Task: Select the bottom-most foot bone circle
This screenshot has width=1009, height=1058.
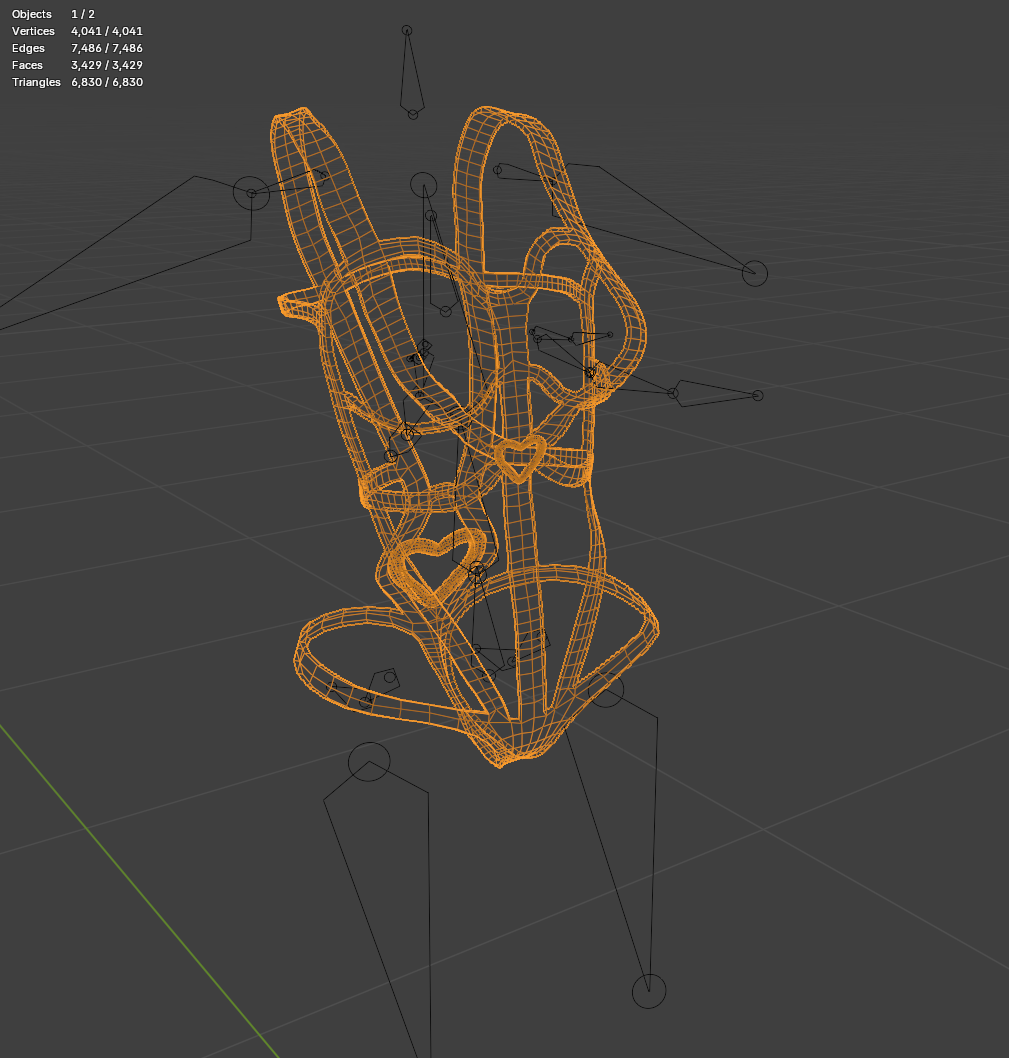Action: tap(649, 991)
